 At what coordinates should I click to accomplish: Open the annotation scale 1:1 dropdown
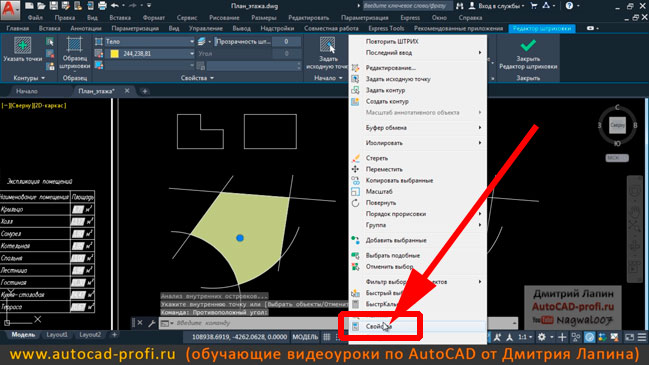(525, 337)
